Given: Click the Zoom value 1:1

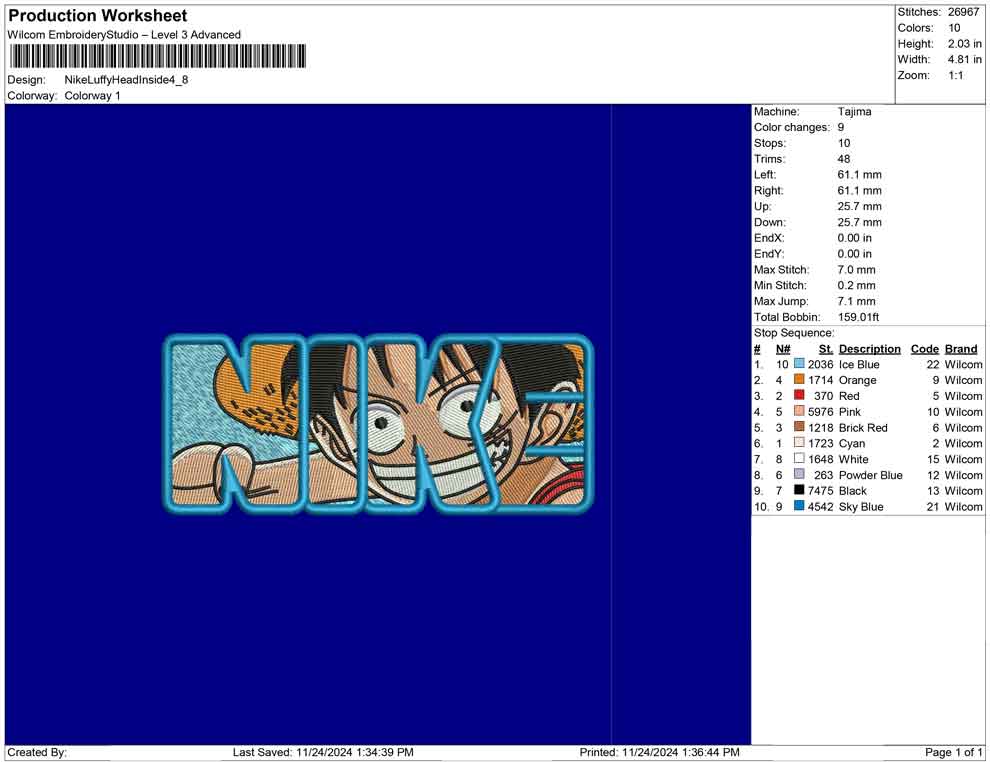Looking at the screenshot, I should (956, 75).
